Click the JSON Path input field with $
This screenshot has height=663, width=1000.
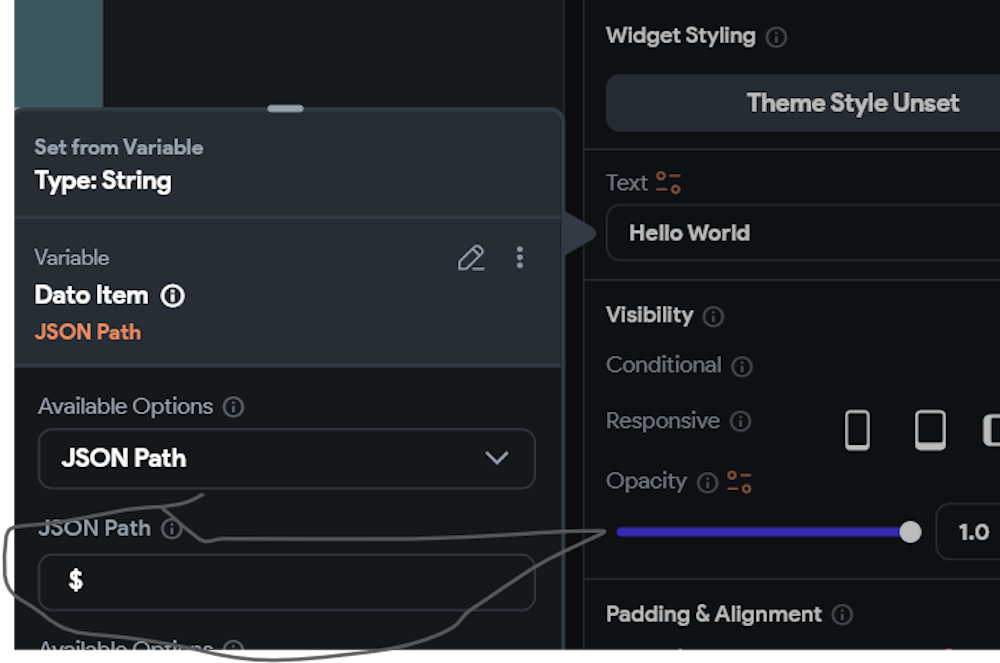pos(286,581)
